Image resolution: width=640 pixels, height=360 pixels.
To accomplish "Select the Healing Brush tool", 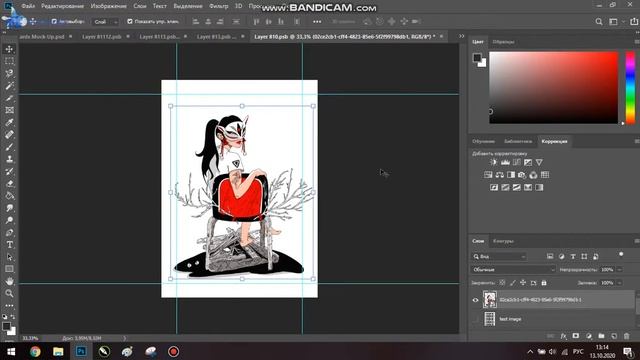I will 9,135.
